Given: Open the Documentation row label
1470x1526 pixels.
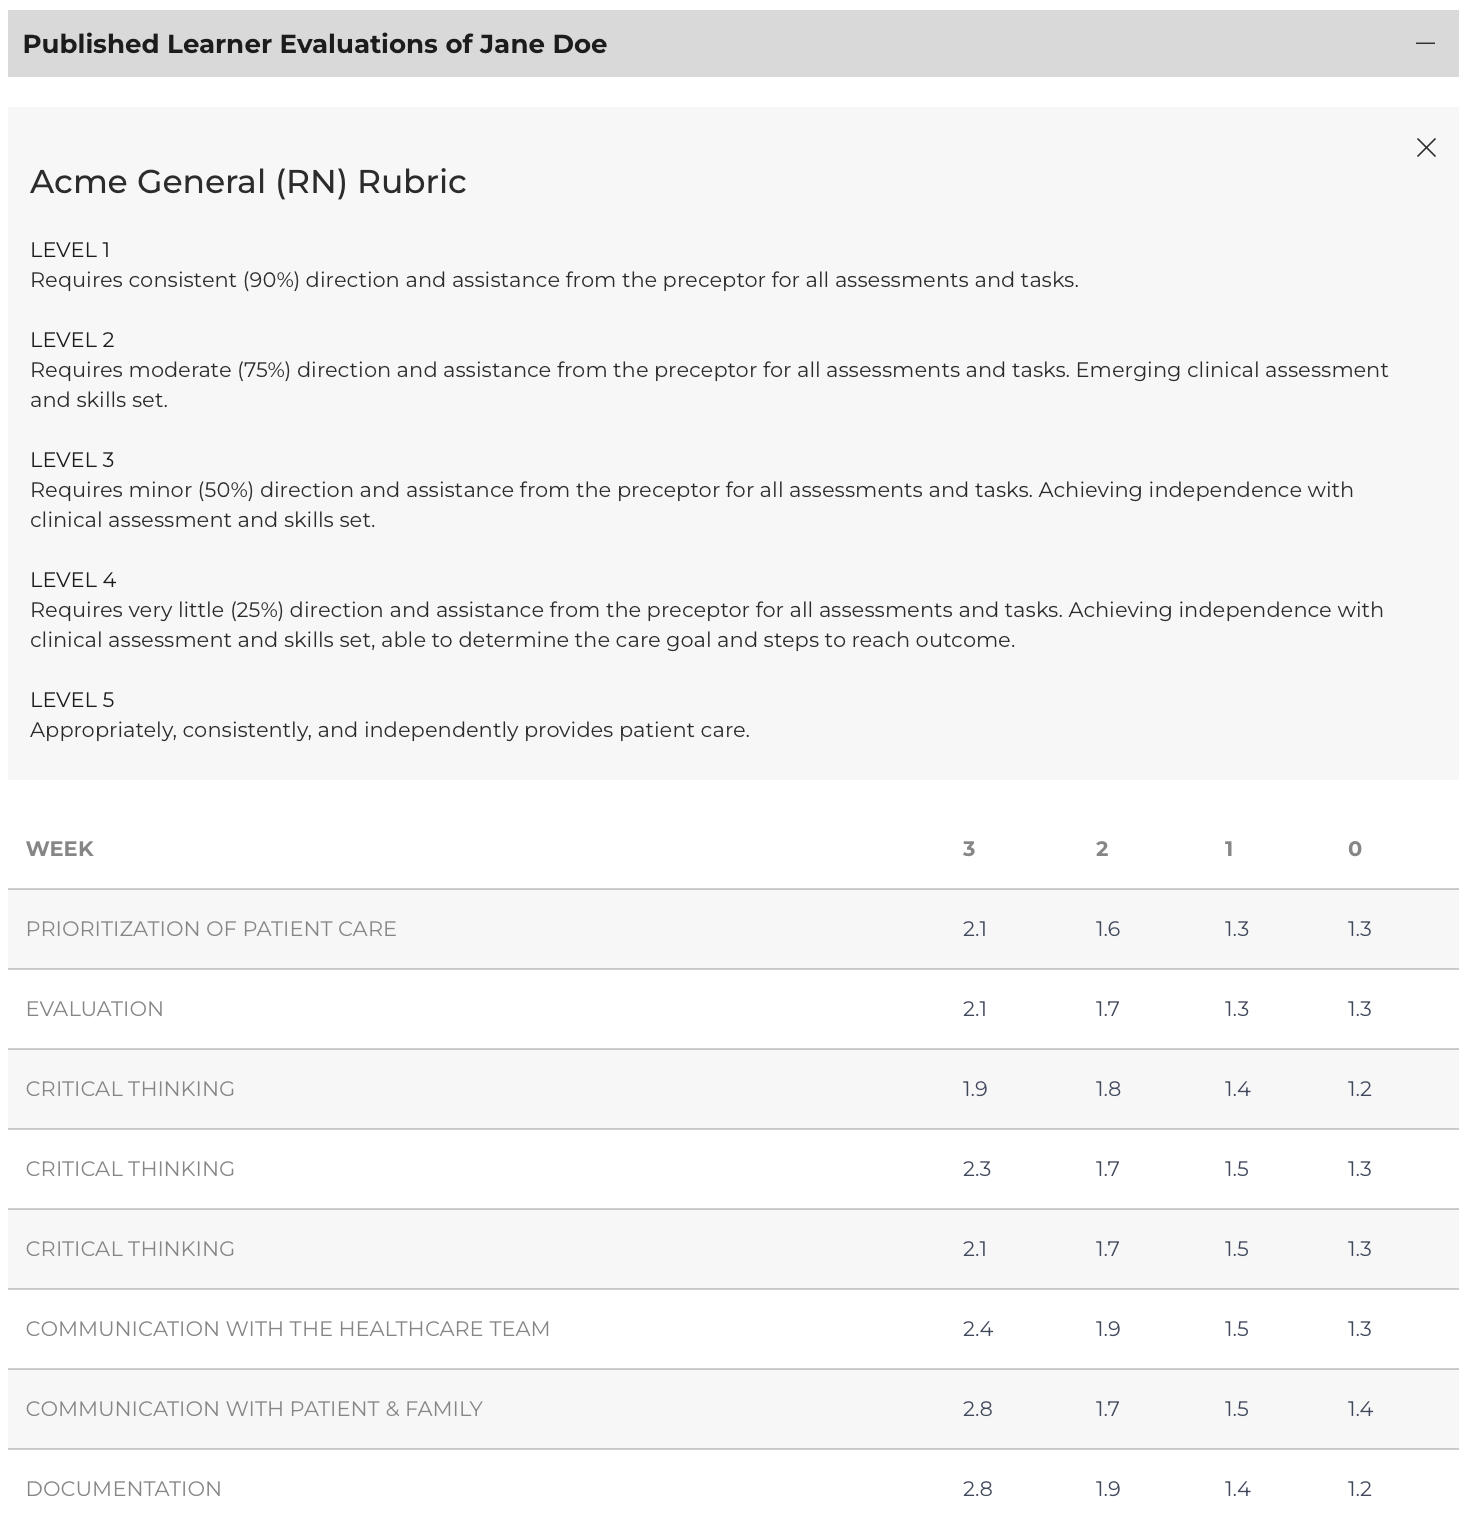Looking at the screenshot, I should pos(124,1489).
